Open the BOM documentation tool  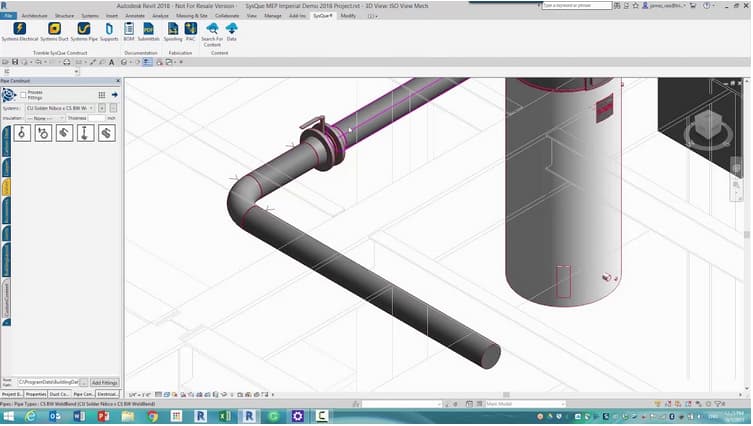coord(129,32)
